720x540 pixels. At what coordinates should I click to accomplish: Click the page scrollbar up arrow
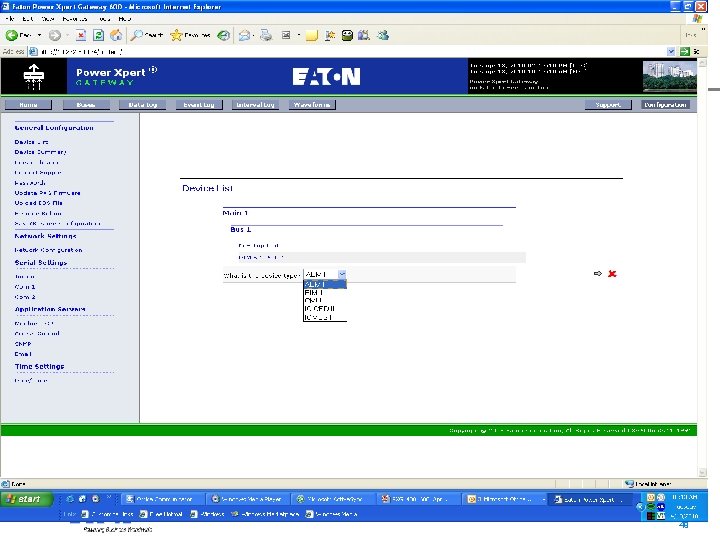(x=702, y=63)
